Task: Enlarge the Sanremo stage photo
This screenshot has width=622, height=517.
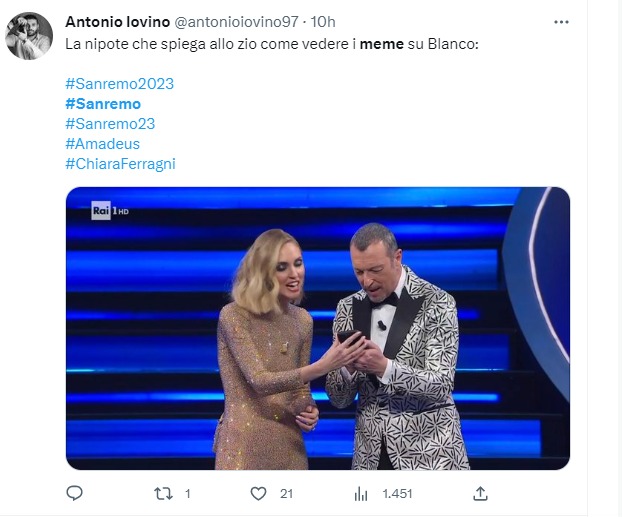Action: click(x=317, y=328)
